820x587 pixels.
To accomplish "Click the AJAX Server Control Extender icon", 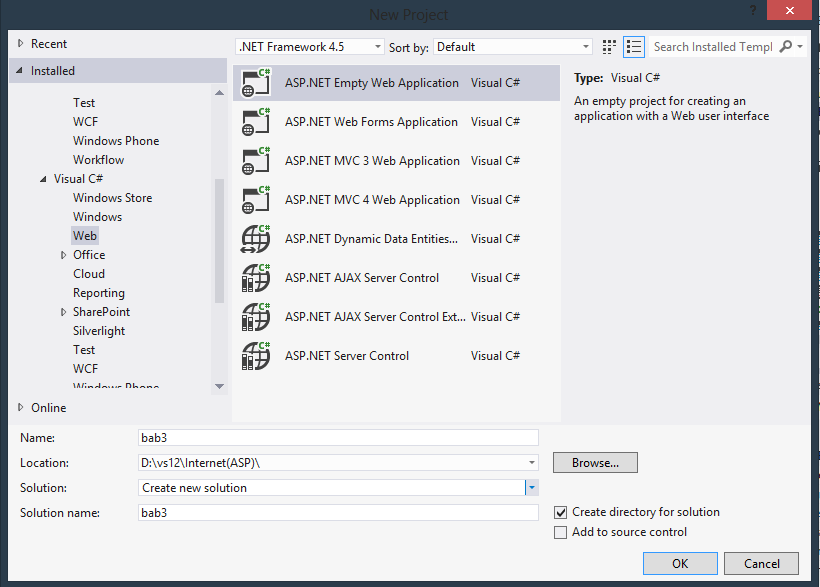I will point(256,317).
